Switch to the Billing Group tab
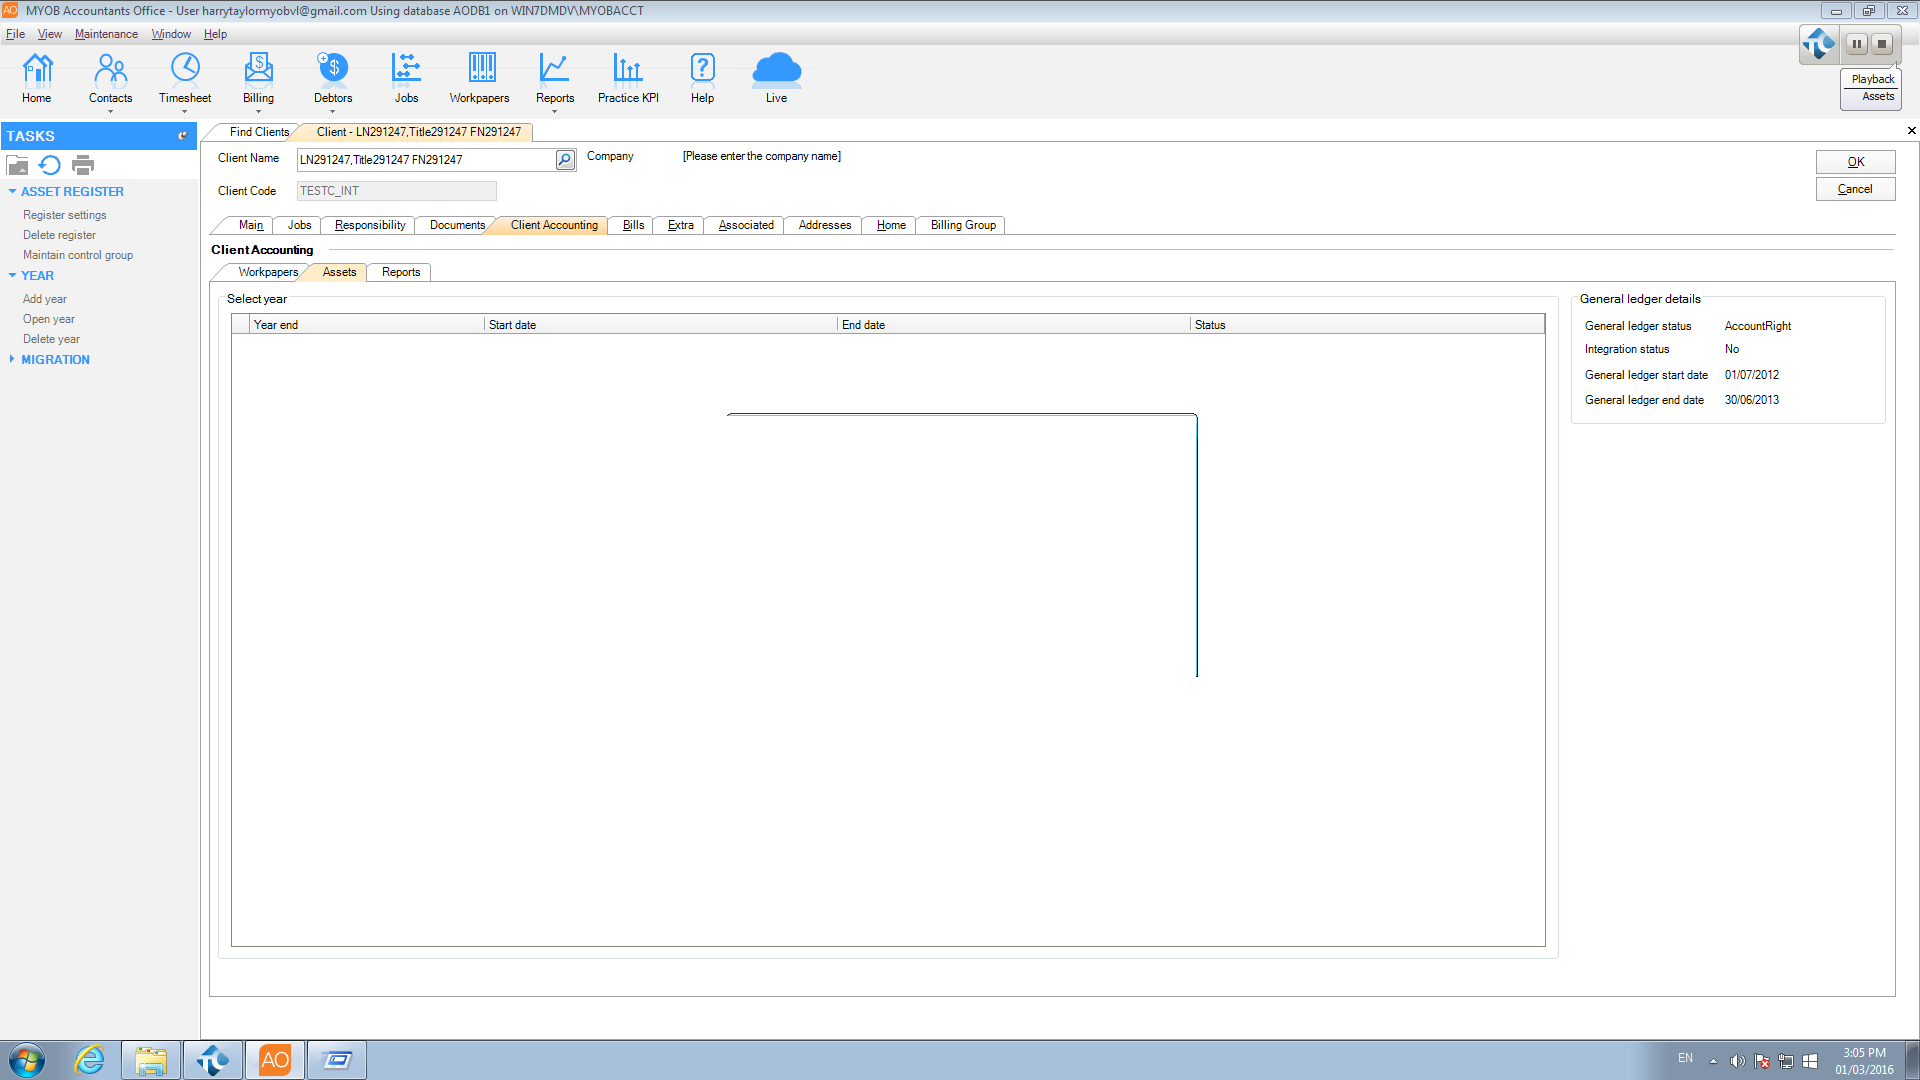The width and height of the screenshot is (1920, 1080). pos(962,225)
